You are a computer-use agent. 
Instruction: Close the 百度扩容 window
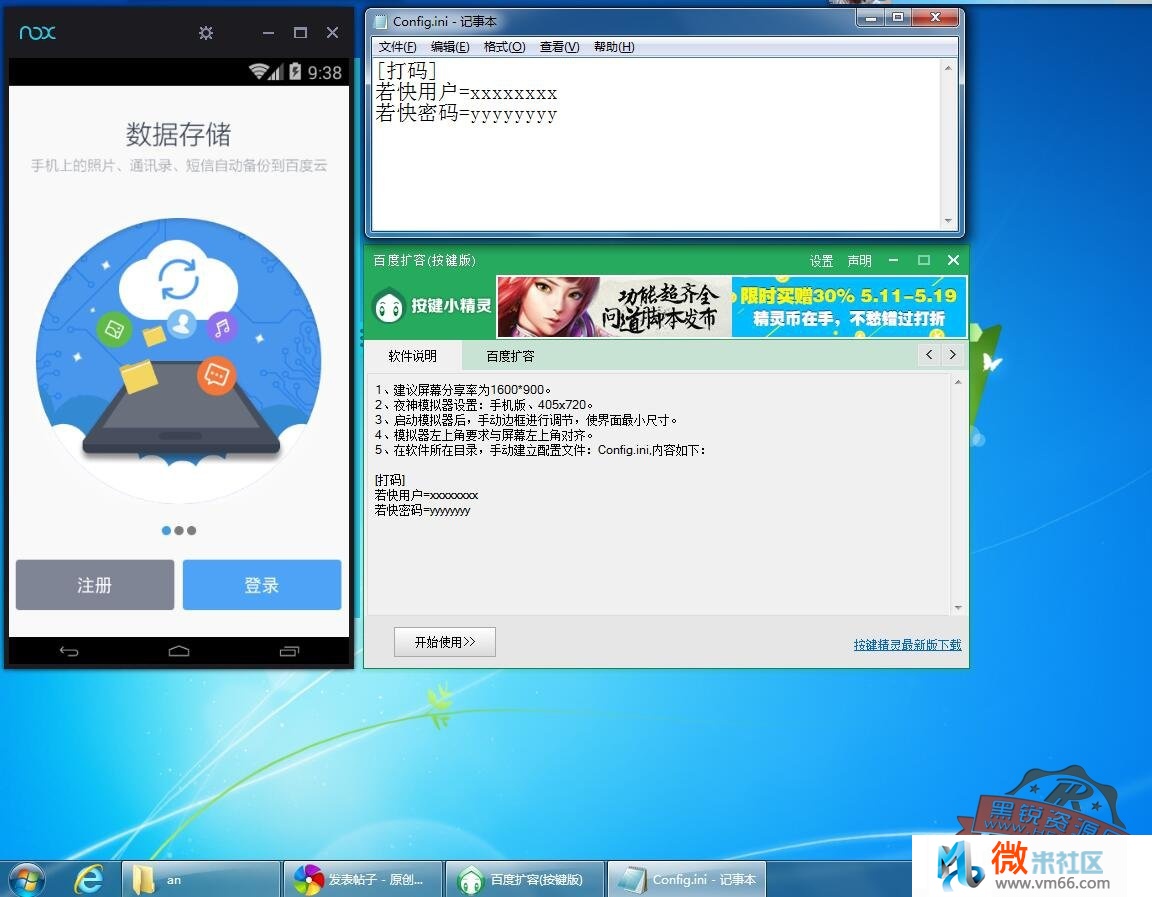(954, 260)
